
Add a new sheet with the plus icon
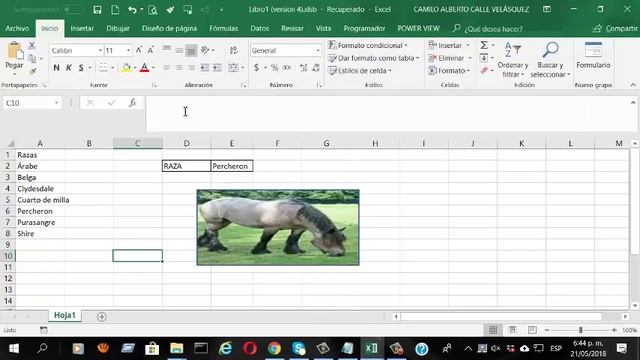click(x=102, y=316)
